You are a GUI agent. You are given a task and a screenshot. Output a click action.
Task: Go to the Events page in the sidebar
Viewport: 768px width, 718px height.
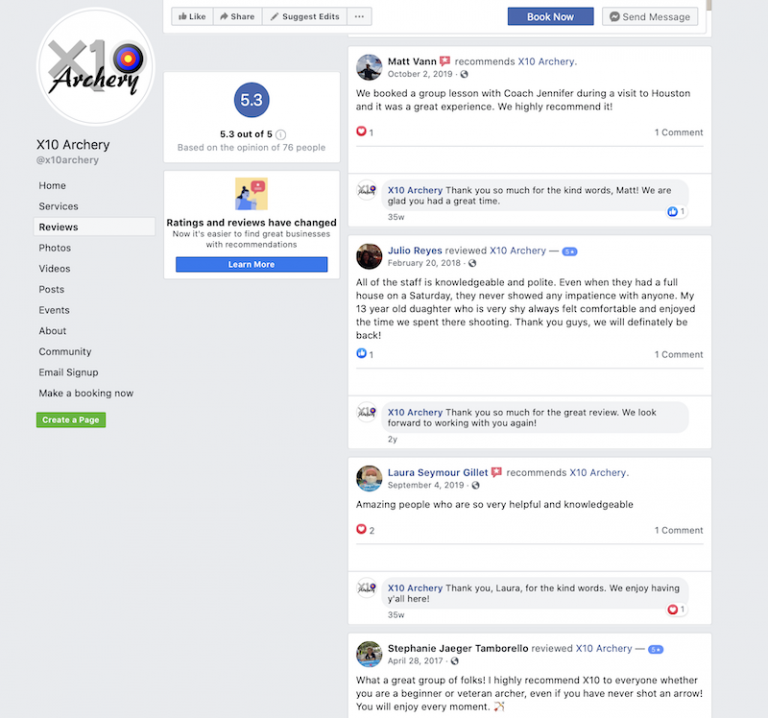pyautogui.click(x=54, y=310)
